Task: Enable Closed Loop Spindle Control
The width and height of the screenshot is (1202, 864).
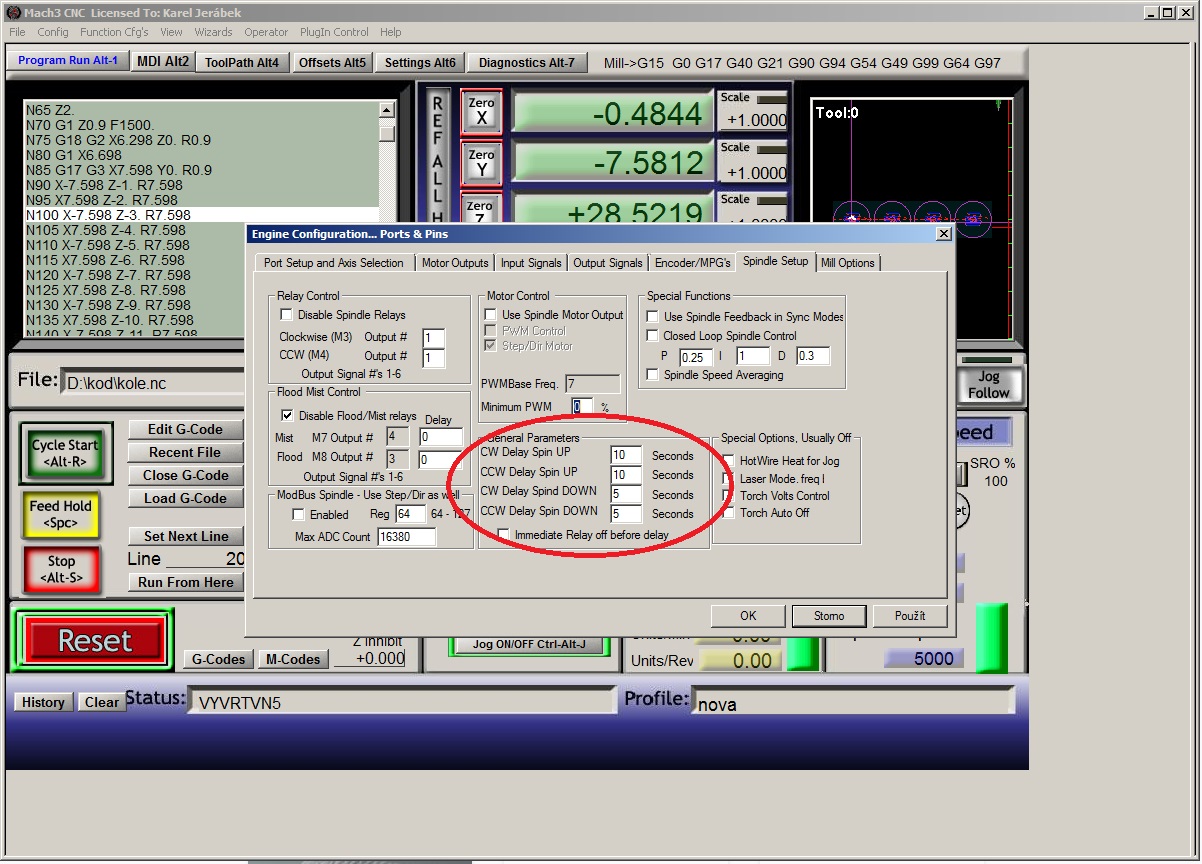Action: (x=653, y=336)
